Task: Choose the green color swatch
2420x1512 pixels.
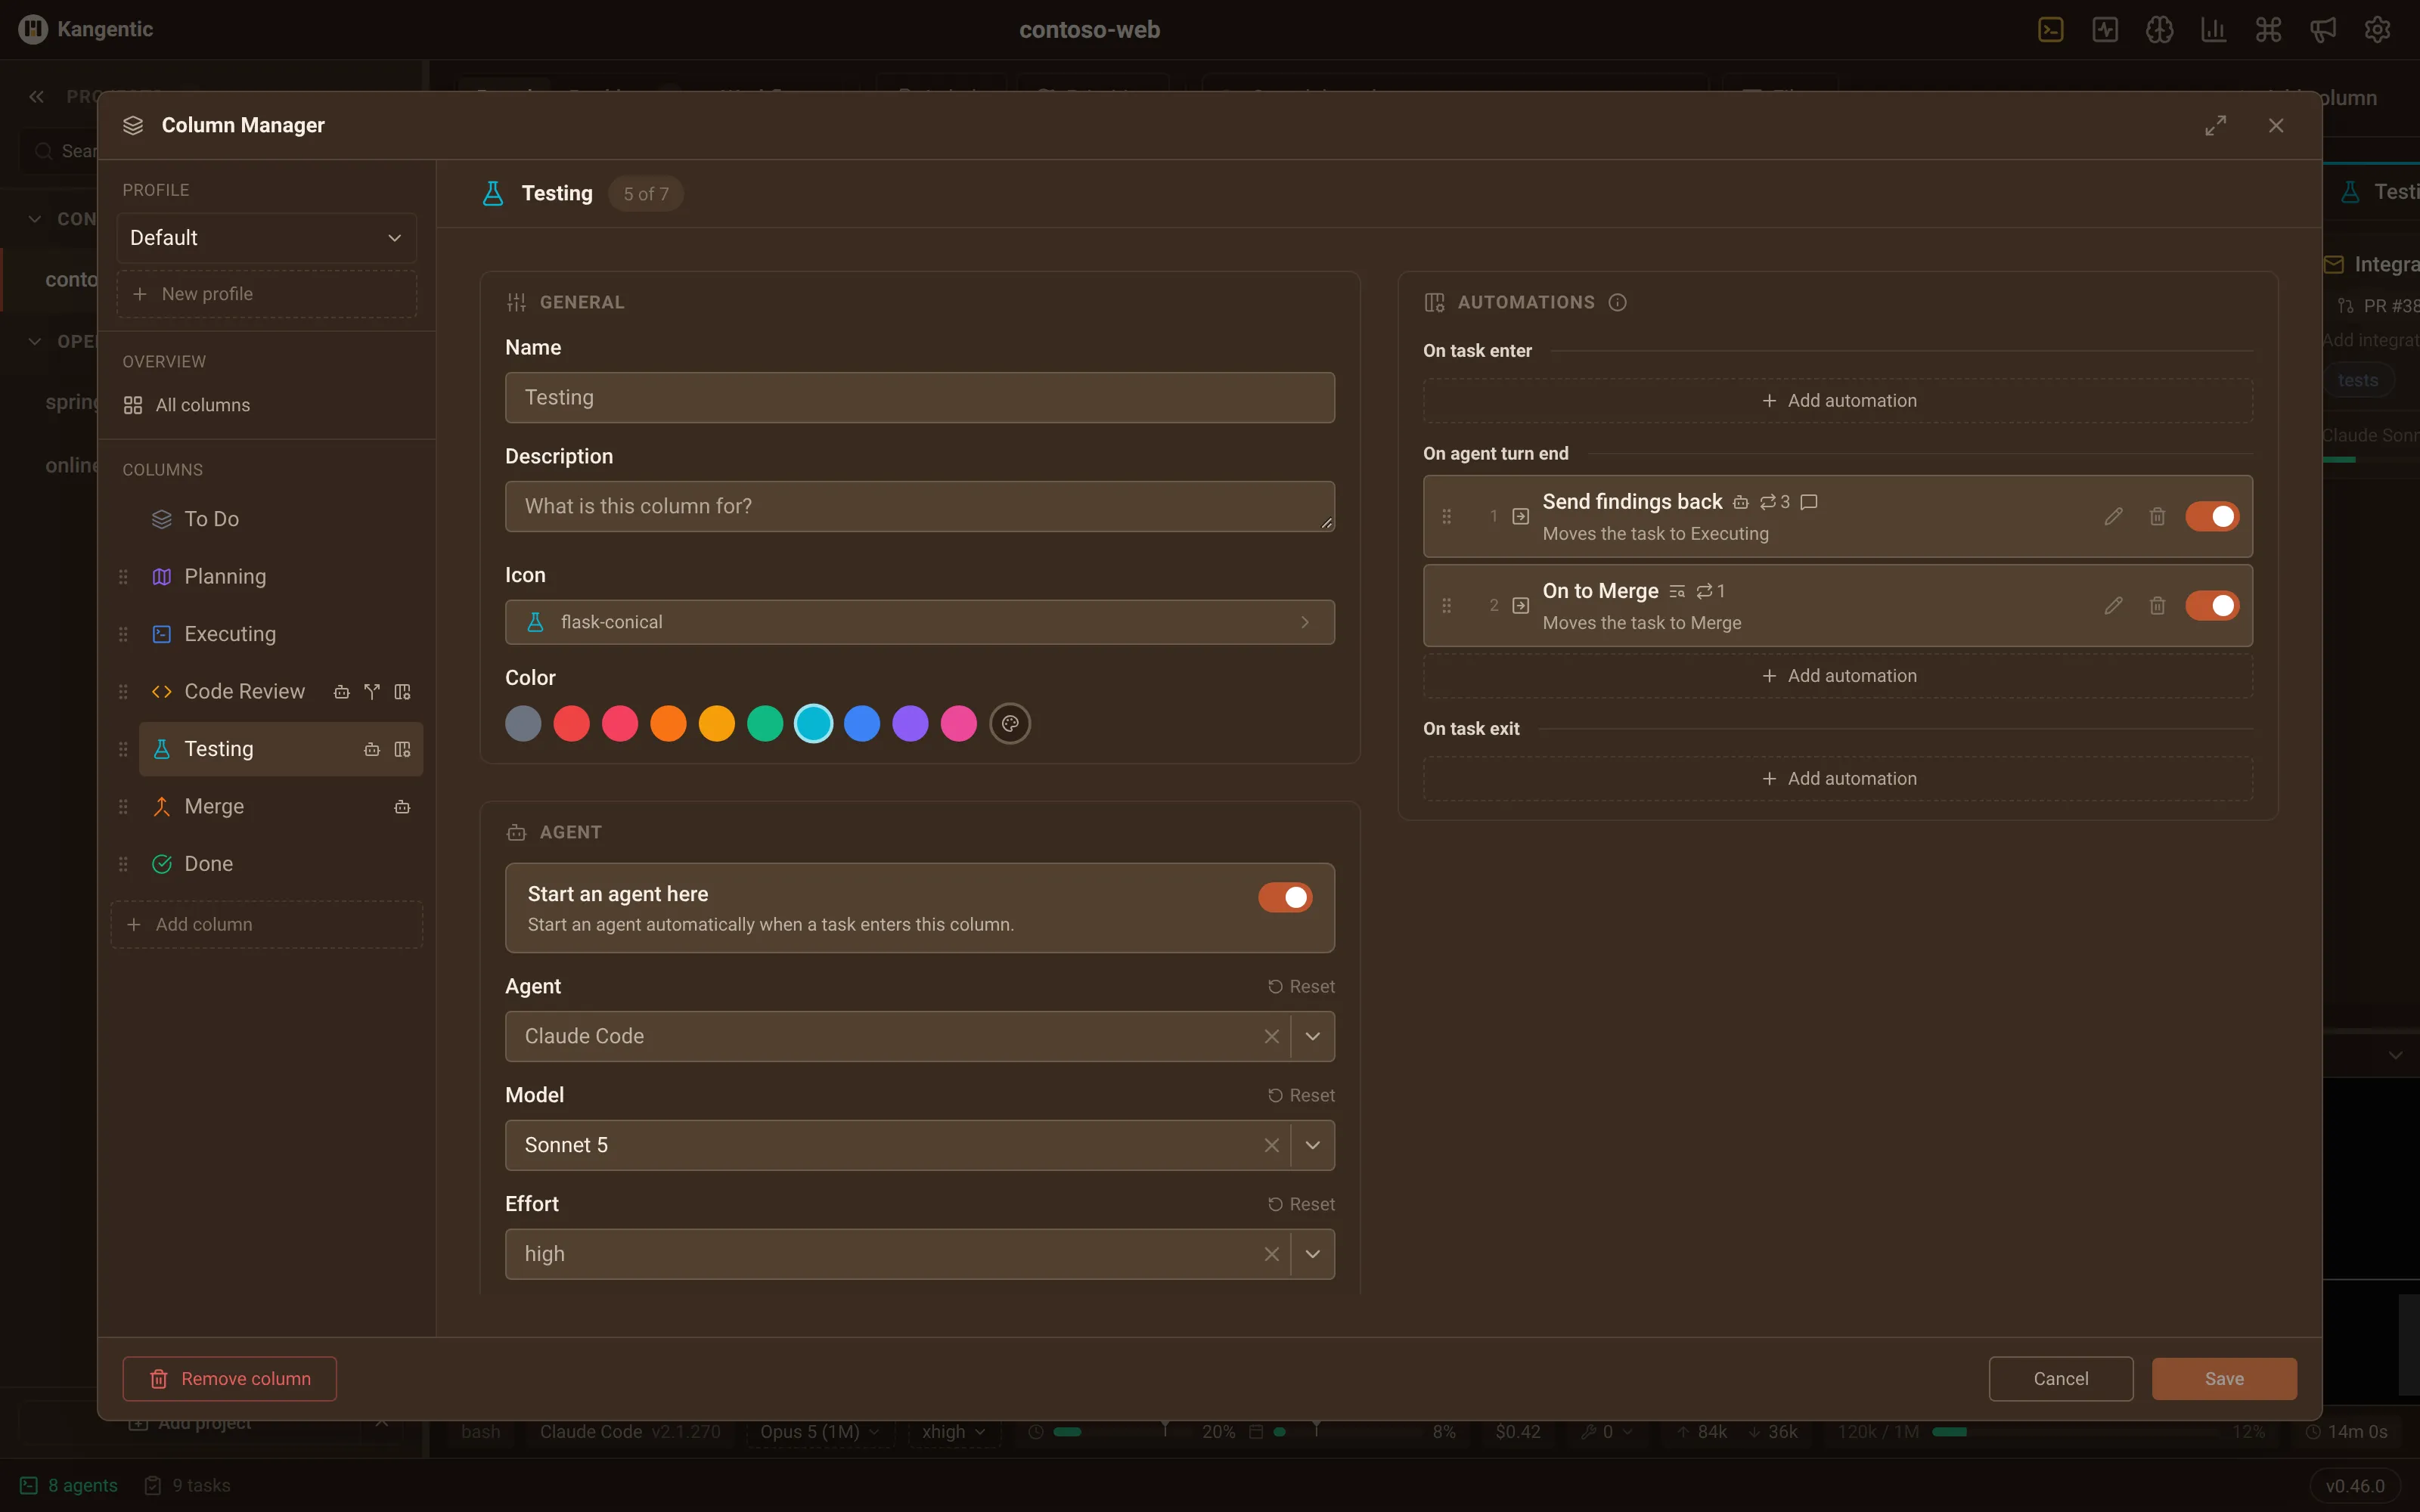Action: (765, 724)
